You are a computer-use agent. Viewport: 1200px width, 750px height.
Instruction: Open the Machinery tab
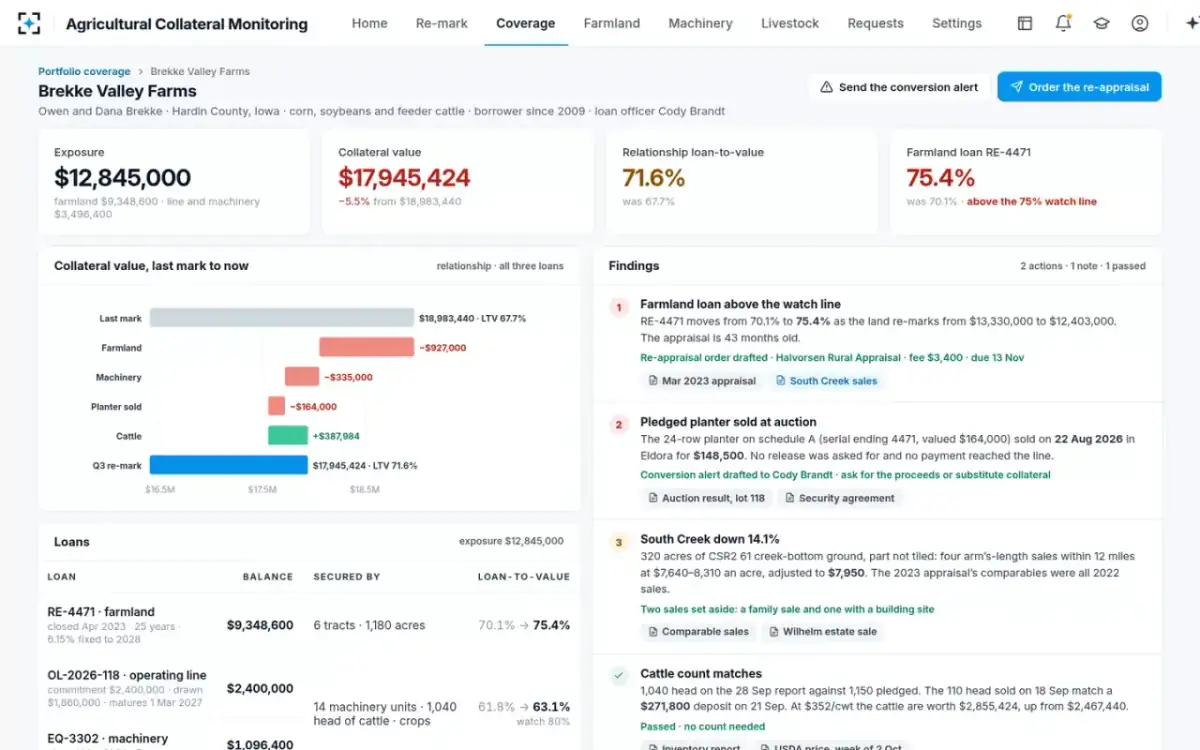click(x=700, y=23)
